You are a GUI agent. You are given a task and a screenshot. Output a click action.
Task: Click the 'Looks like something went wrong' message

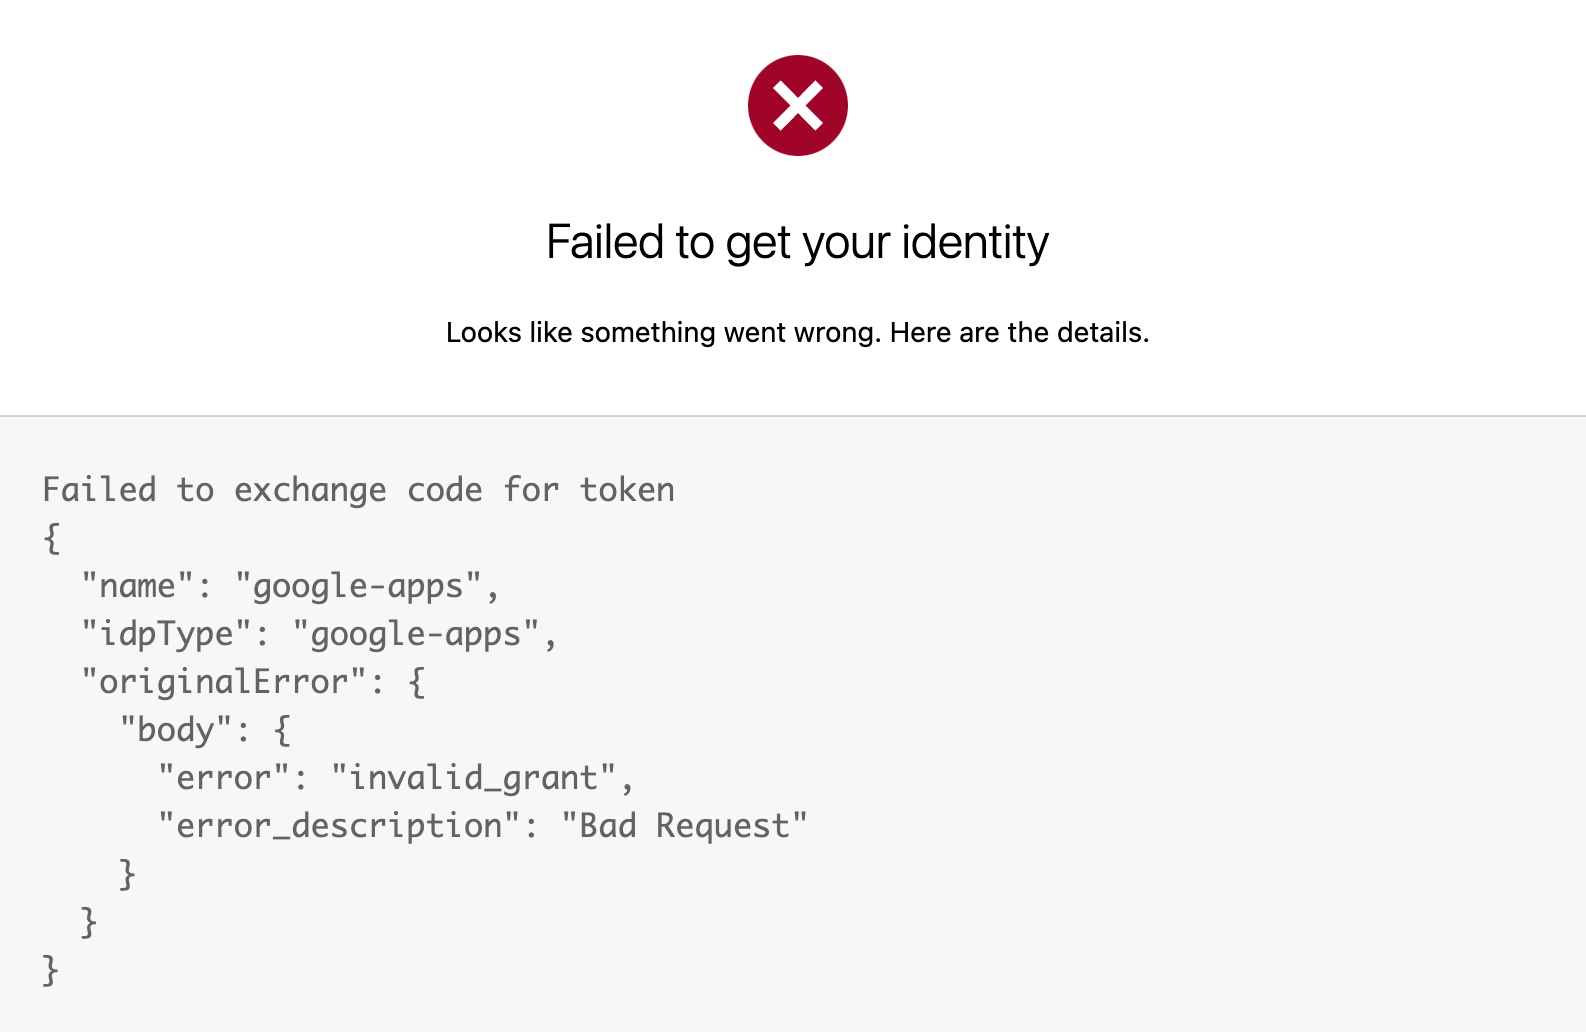coord(797,332)
